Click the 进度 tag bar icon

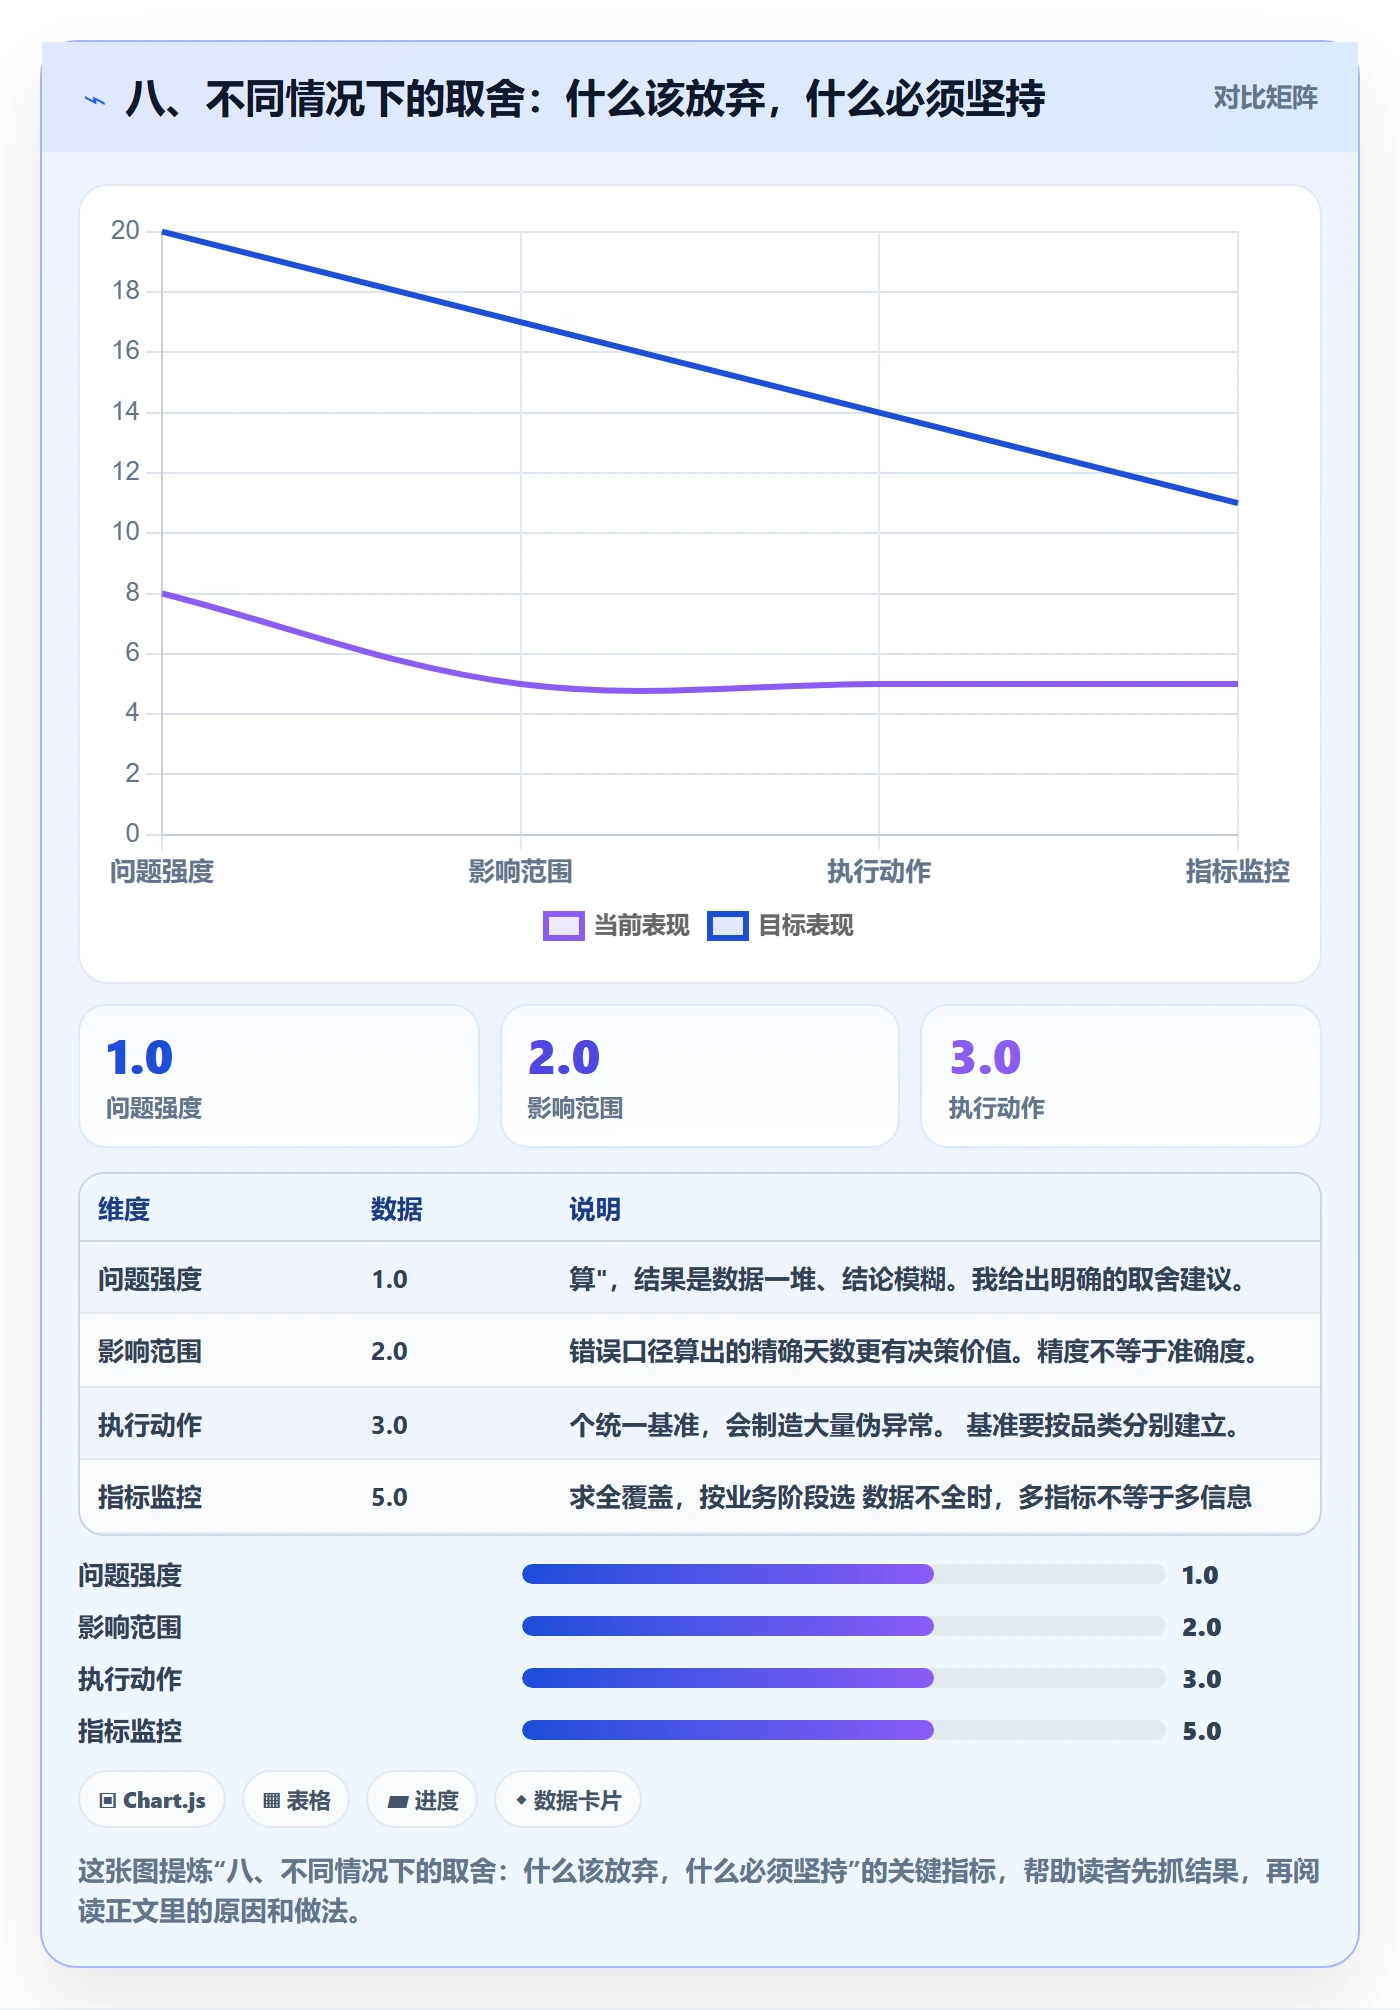pos(398,1801)
